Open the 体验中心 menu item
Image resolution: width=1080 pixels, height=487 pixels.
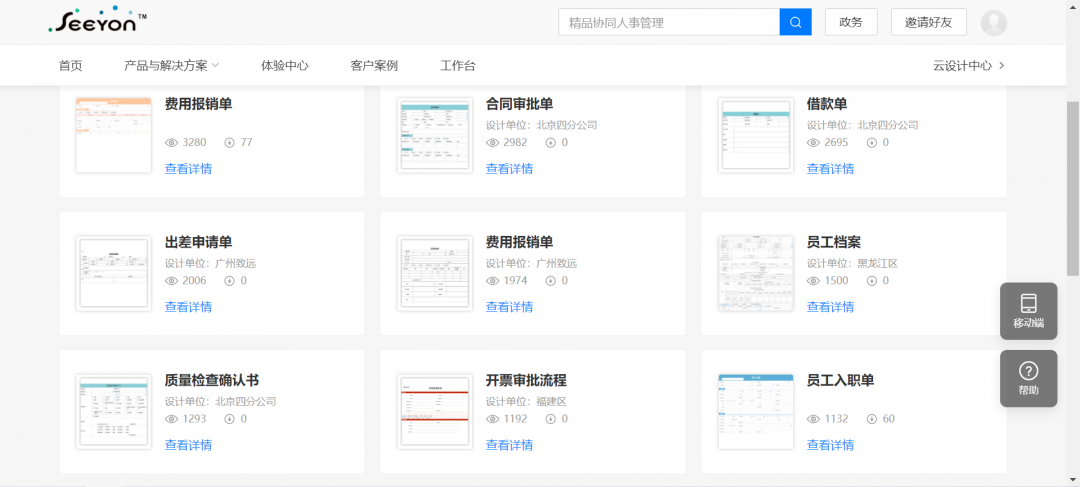[x=284, y=66]
